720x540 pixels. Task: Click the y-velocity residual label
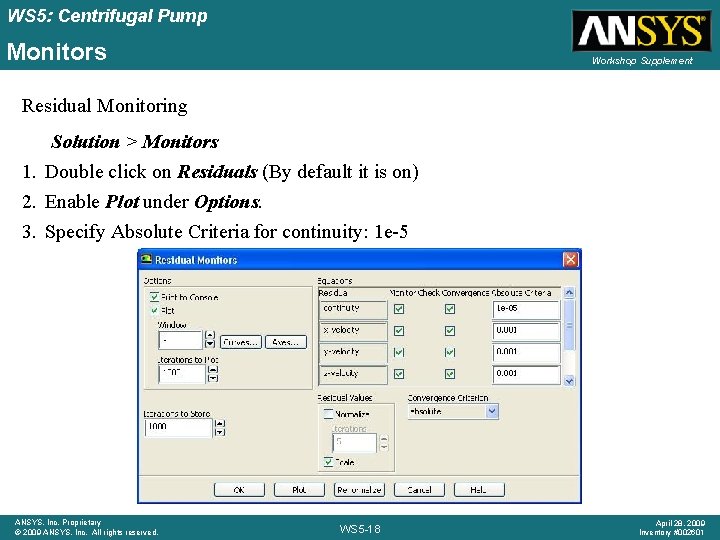coord(353,353)
